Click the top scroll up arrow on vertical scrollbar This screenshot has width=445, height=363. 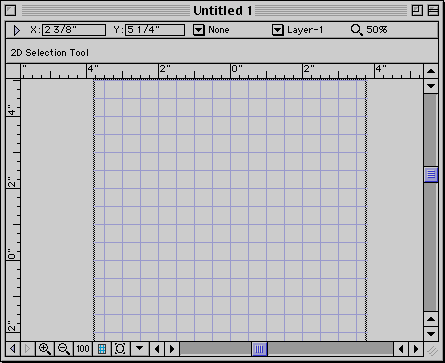[x=431, y=71]
